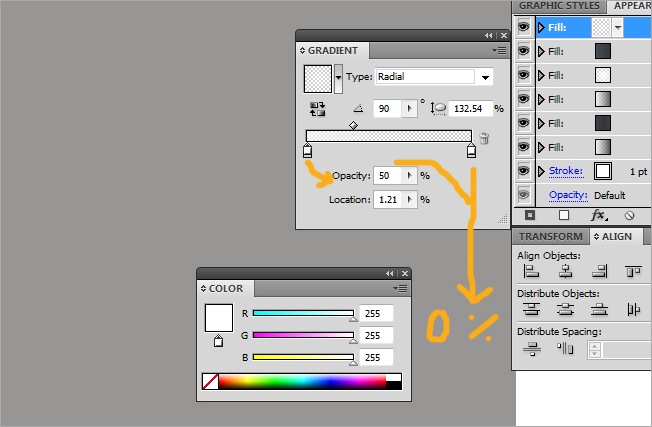The width and height of the screenshot is (652, 427).
Task: Click the gradient fill preview thumbnail
Action: 318,79
